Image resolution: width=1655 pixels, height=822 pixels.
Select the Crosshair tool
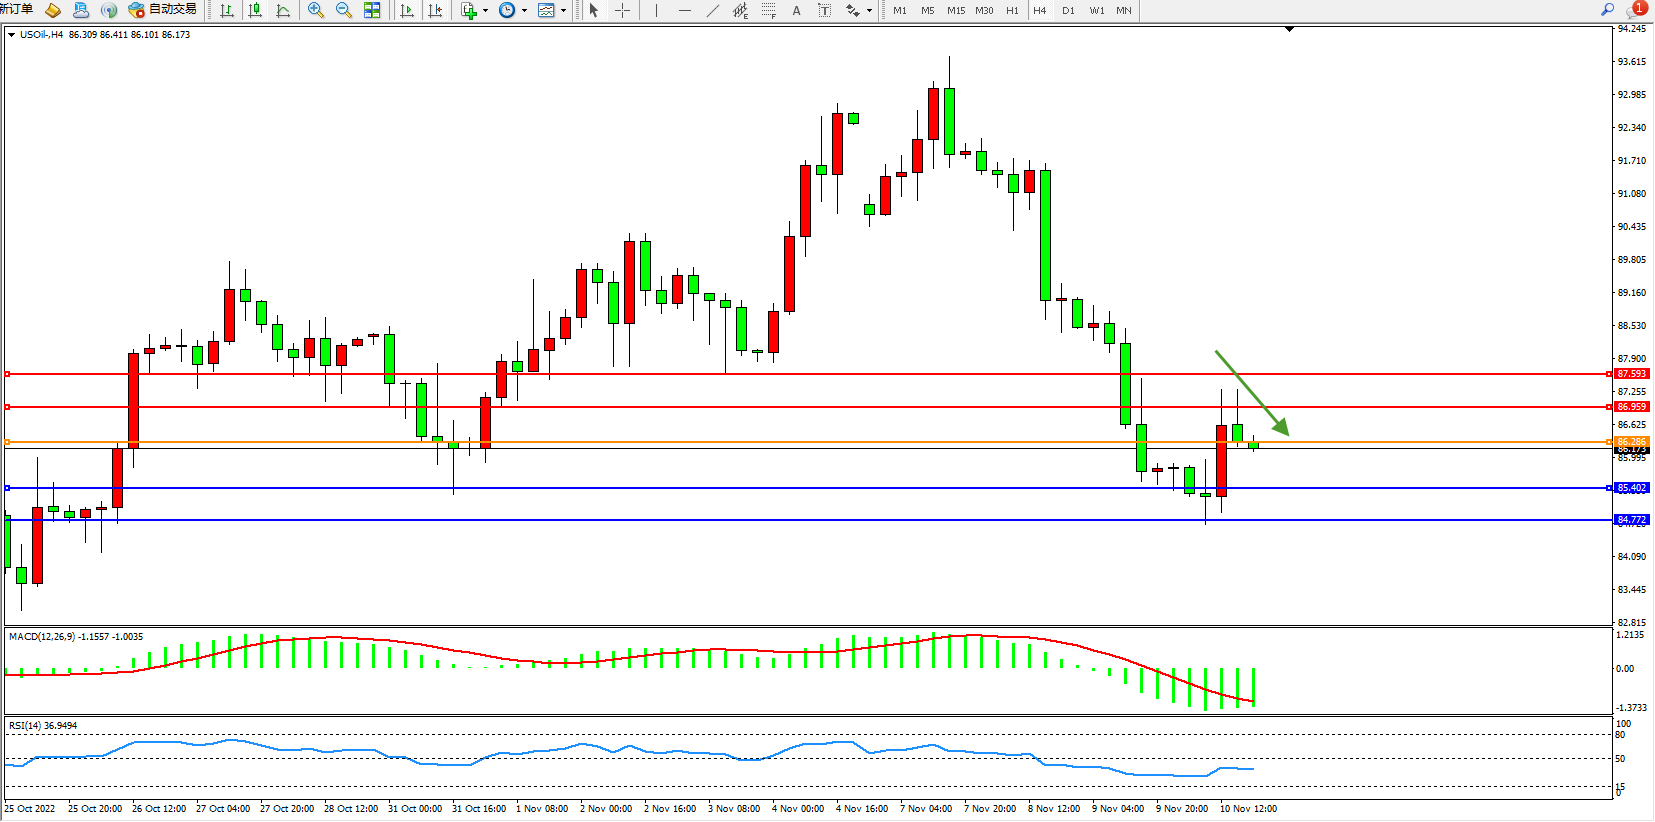pos(622,10)
